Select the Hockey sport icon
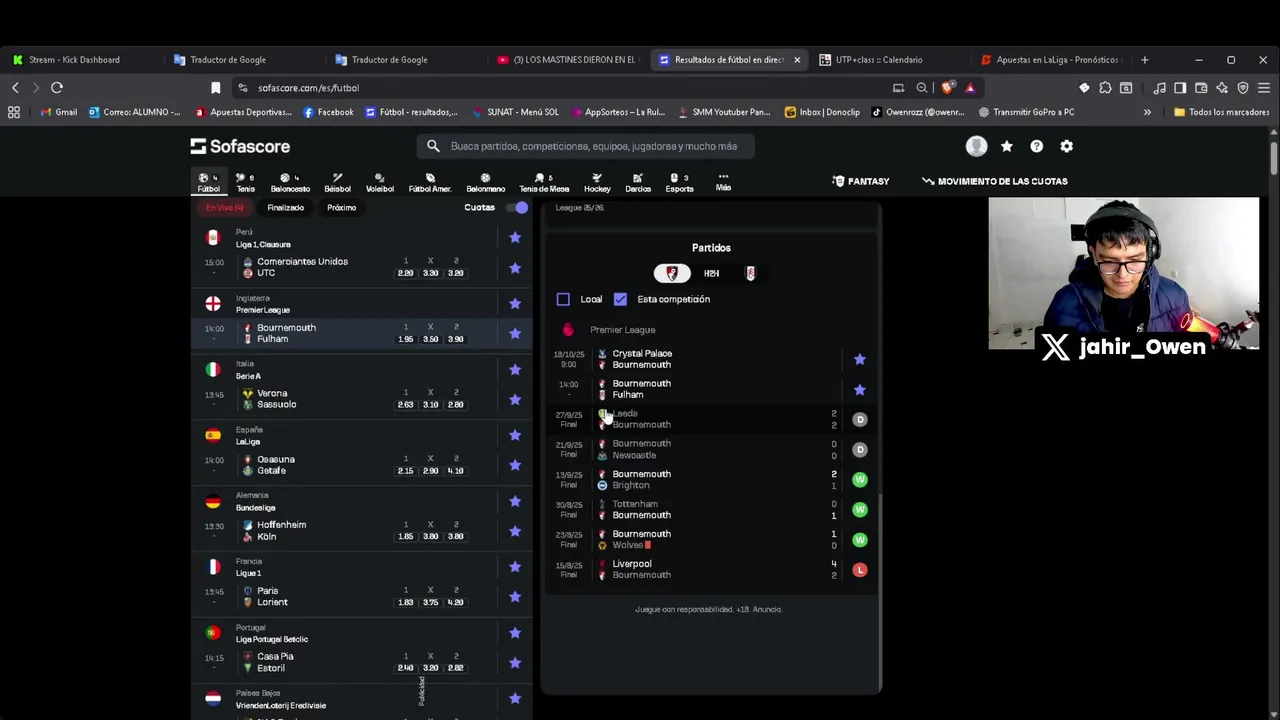 pyautogui.click(x=597, y=182)
